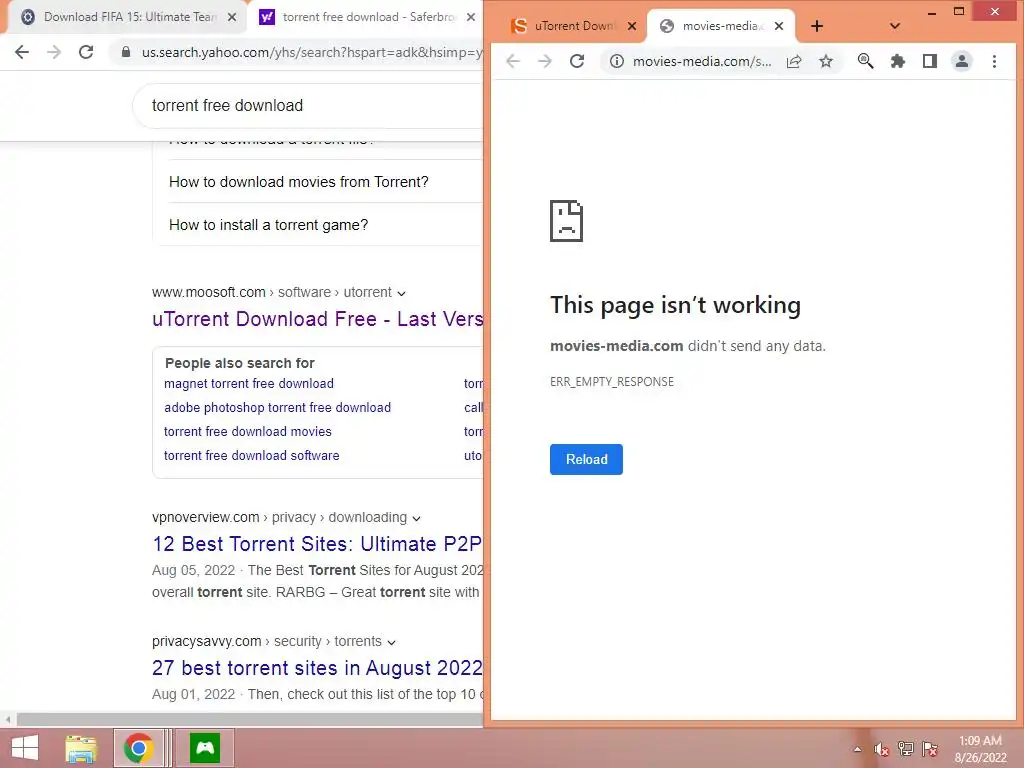Open the Chrome profile avatar
The image size is (1024, 768).
tap(962, 61)
